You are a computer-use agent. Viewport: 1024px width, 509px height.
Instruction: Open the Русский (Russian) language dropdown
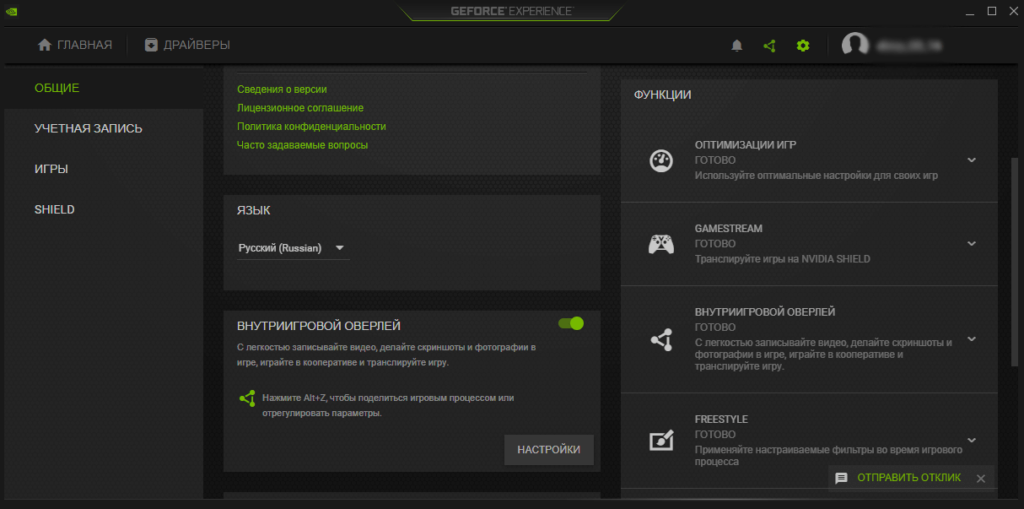pos(292,248)
